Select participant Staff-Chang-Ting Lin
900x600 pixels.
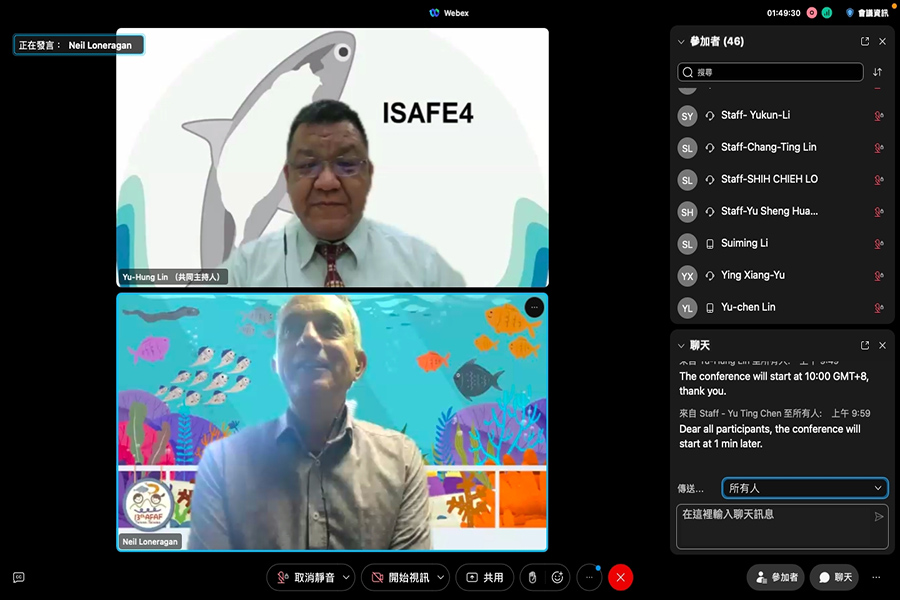click(x=781, y=148)
